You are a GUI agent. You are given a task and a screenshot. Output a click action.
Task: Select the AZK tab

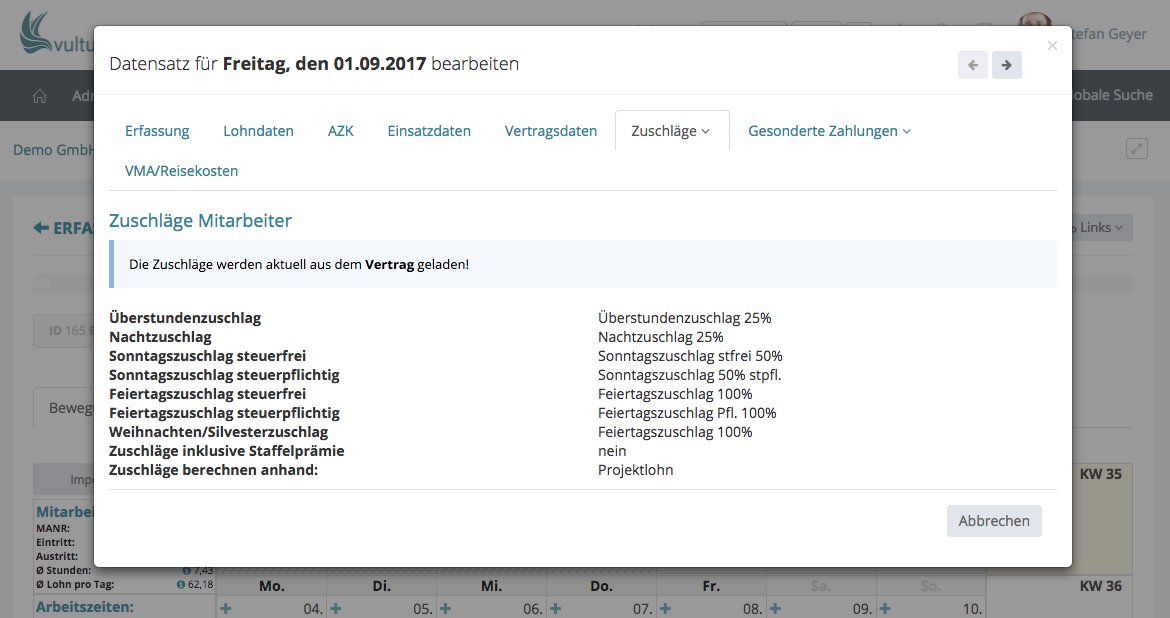[340, 131]
